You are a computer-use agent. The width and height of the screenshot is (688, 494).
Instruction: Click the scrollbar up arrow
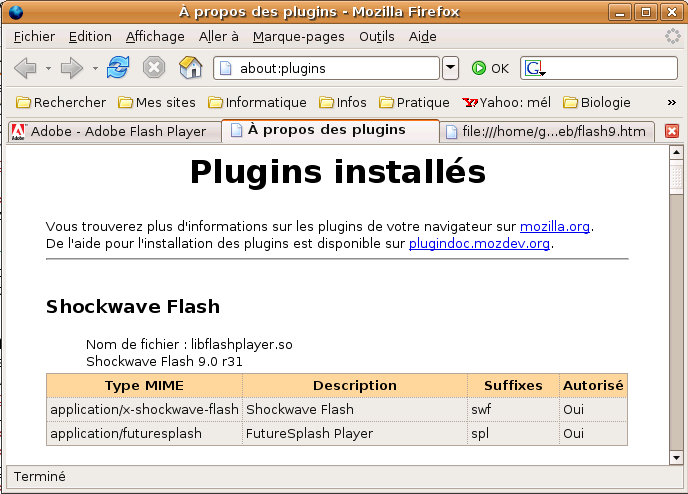point(676,152)
